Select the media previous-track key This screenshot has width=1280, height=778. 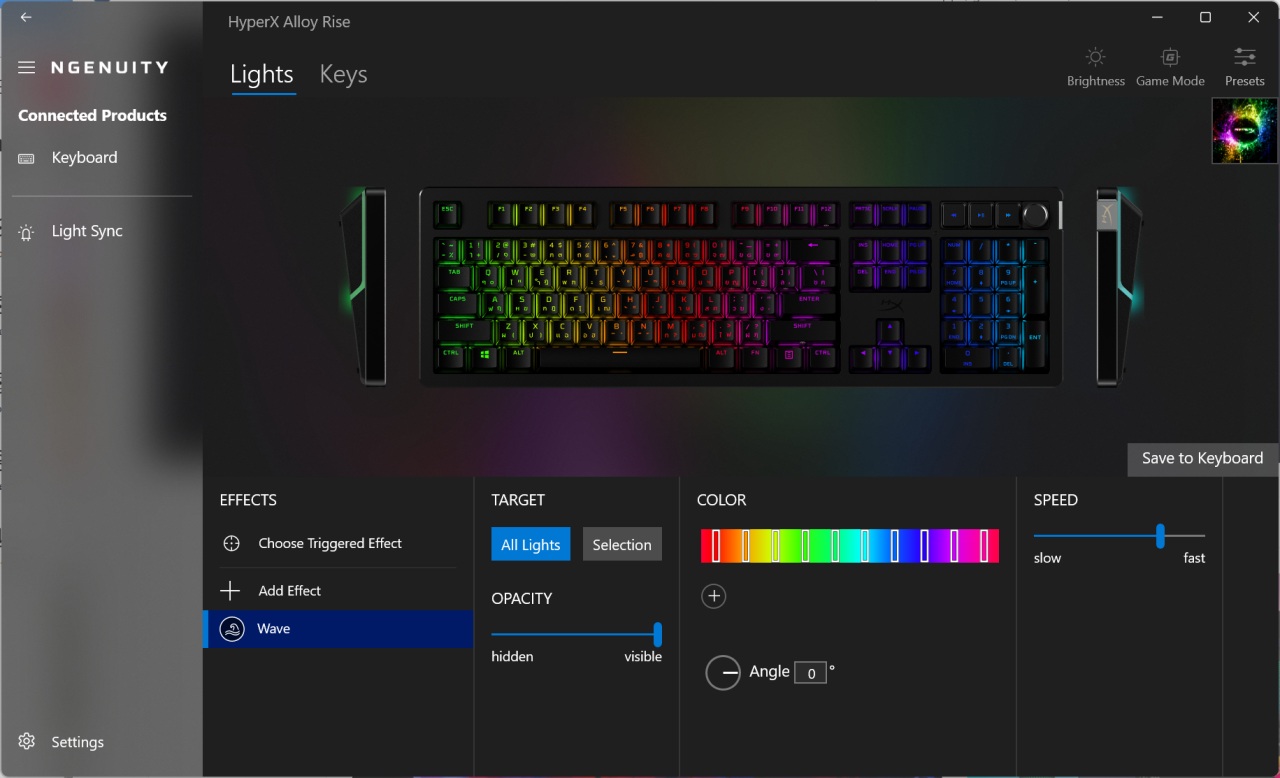(x=954, y=214)
